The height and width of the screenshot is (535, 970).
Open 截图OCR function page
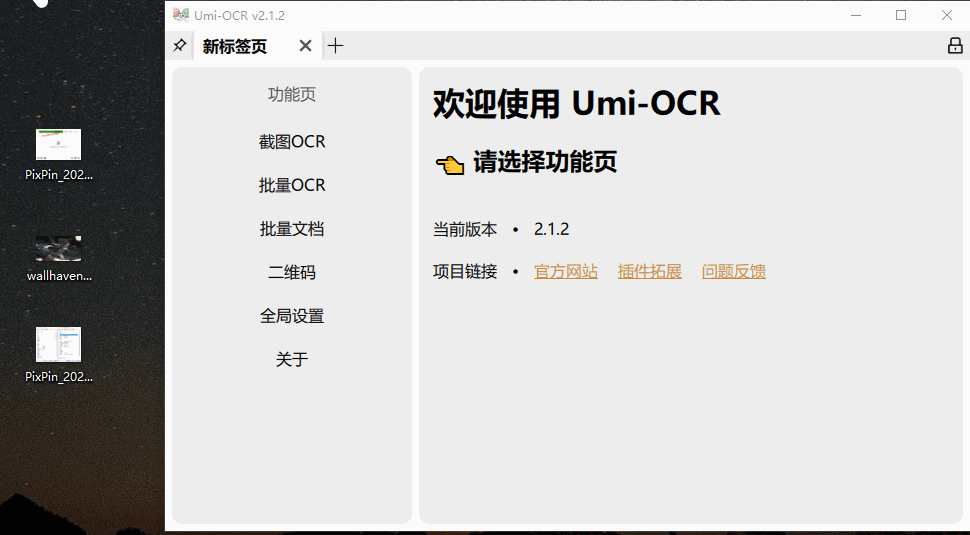coord(292,142)
